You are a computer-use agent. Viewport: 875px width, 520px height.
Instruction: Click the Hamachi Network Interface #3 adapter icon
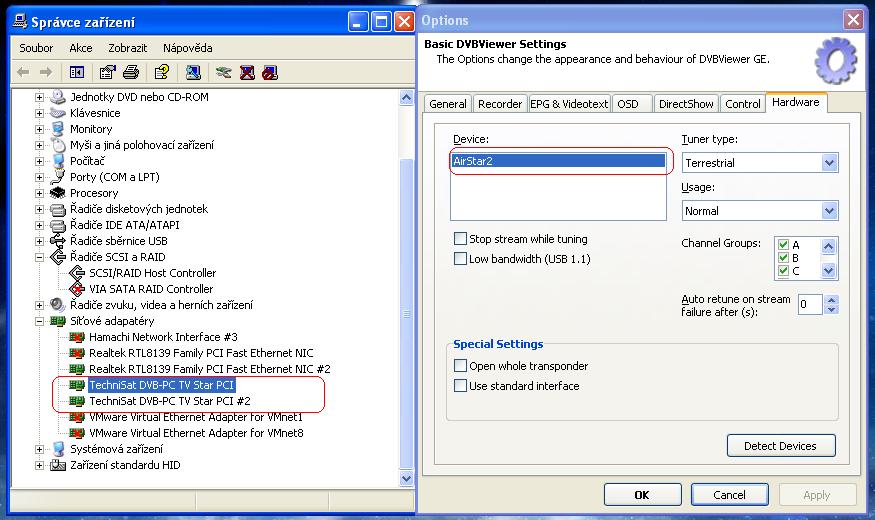point(76,337)
